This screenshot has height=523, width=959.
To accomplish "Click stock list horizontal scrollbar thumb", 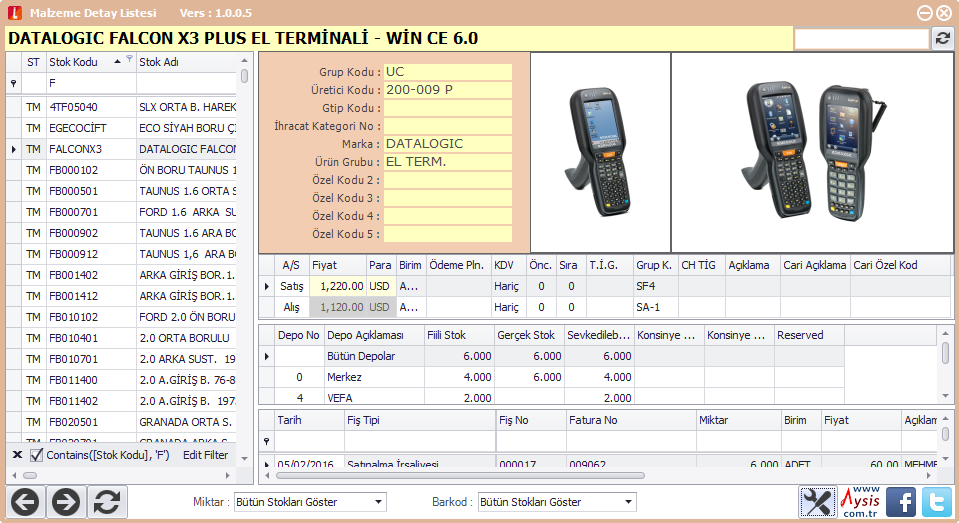I will 30,475.
